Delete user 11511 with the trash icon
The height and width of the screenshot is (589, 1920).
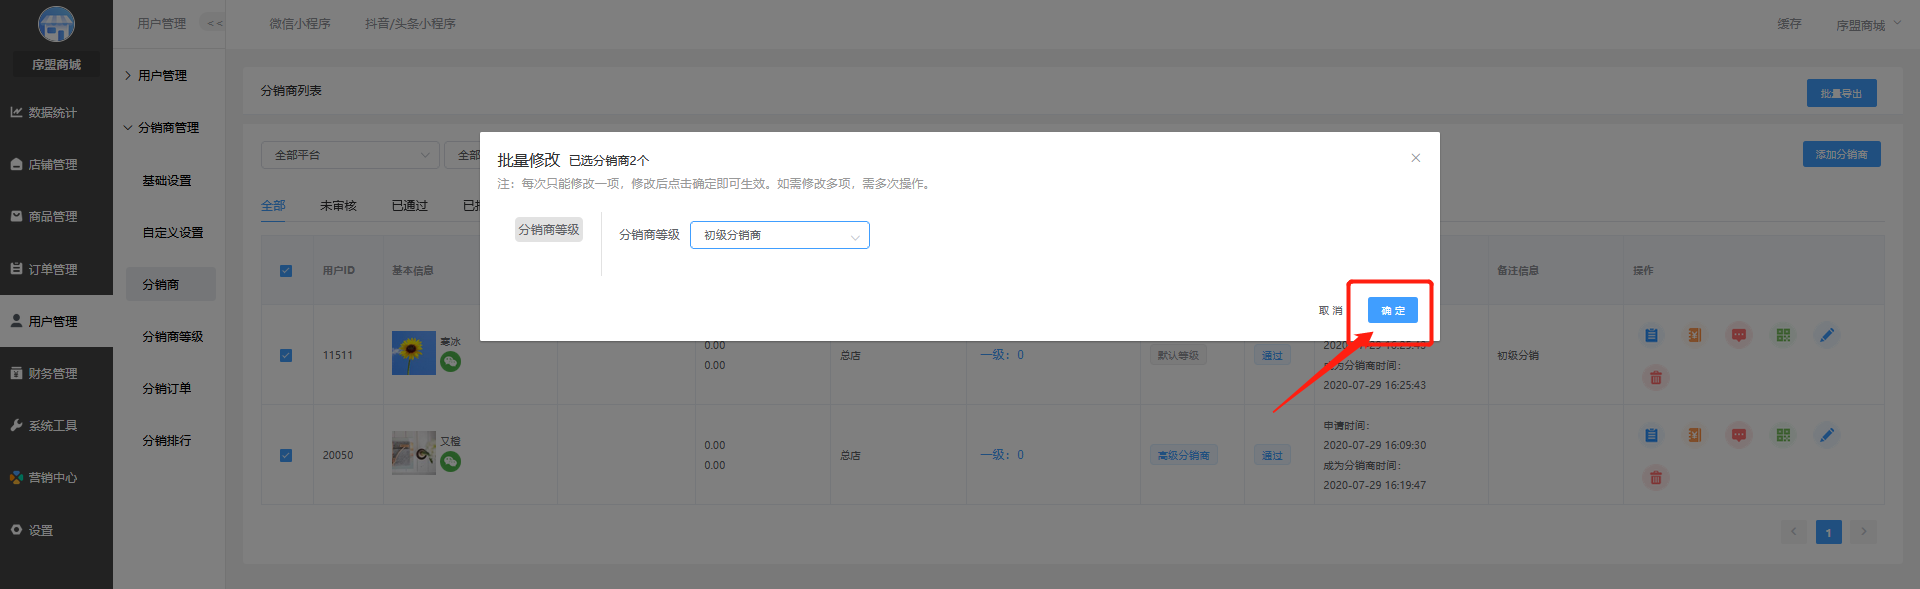tap(1656, 377)
